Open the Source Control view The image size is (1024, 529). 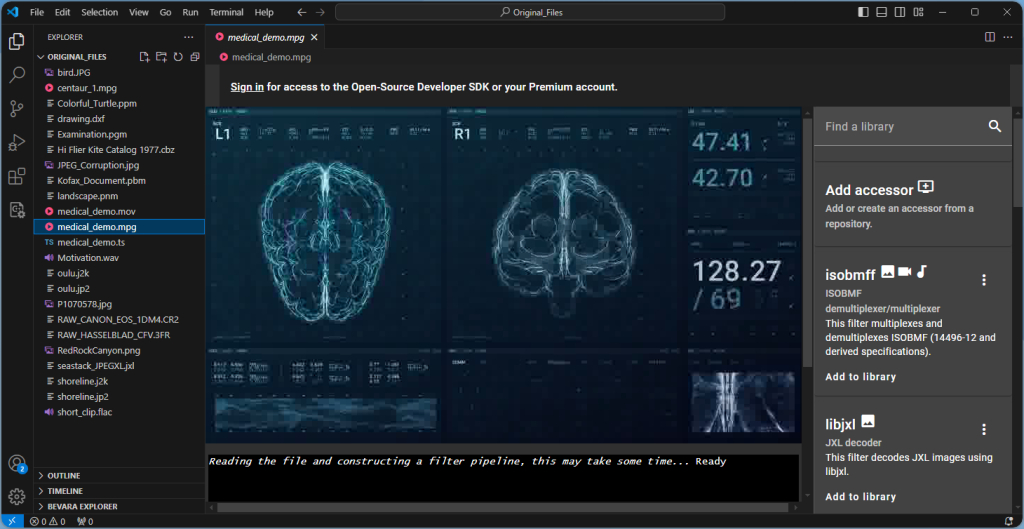(17, 109)
